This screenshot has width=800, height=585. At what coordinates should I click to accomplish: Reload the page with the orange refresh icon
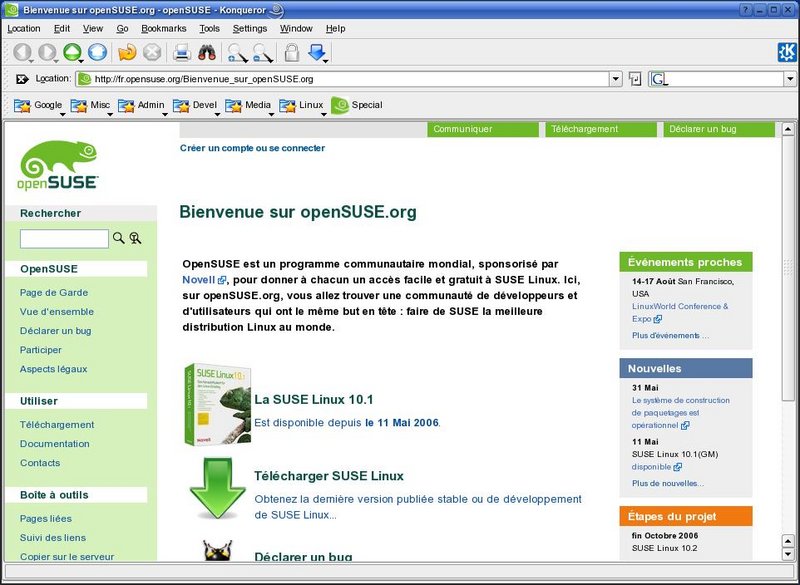point(127,52)
